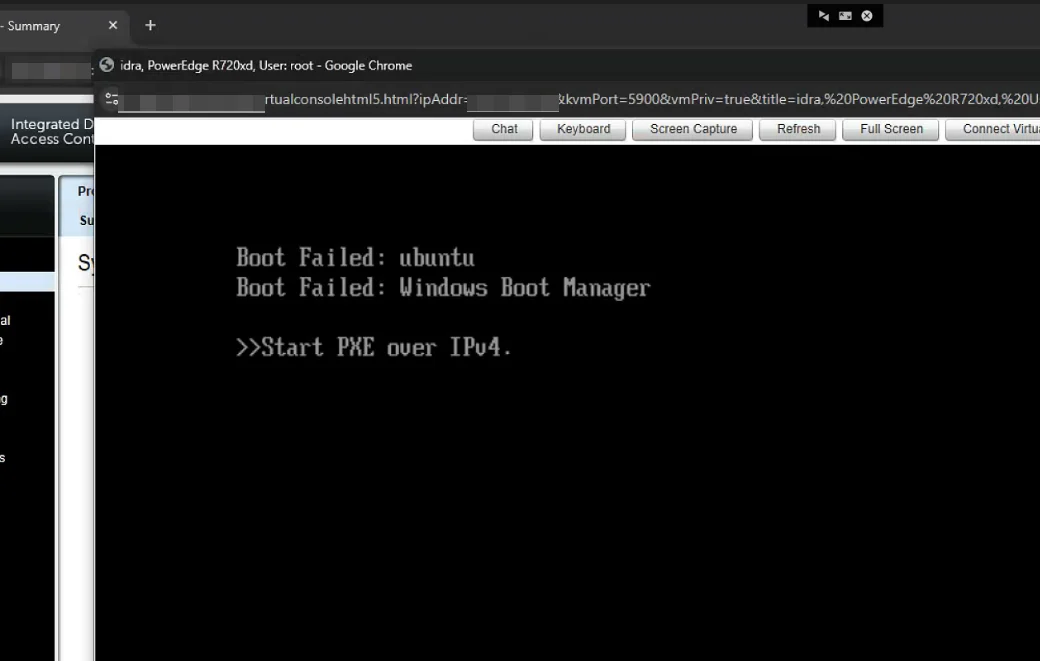Open the virtual Keyboard button

(583, 129)
